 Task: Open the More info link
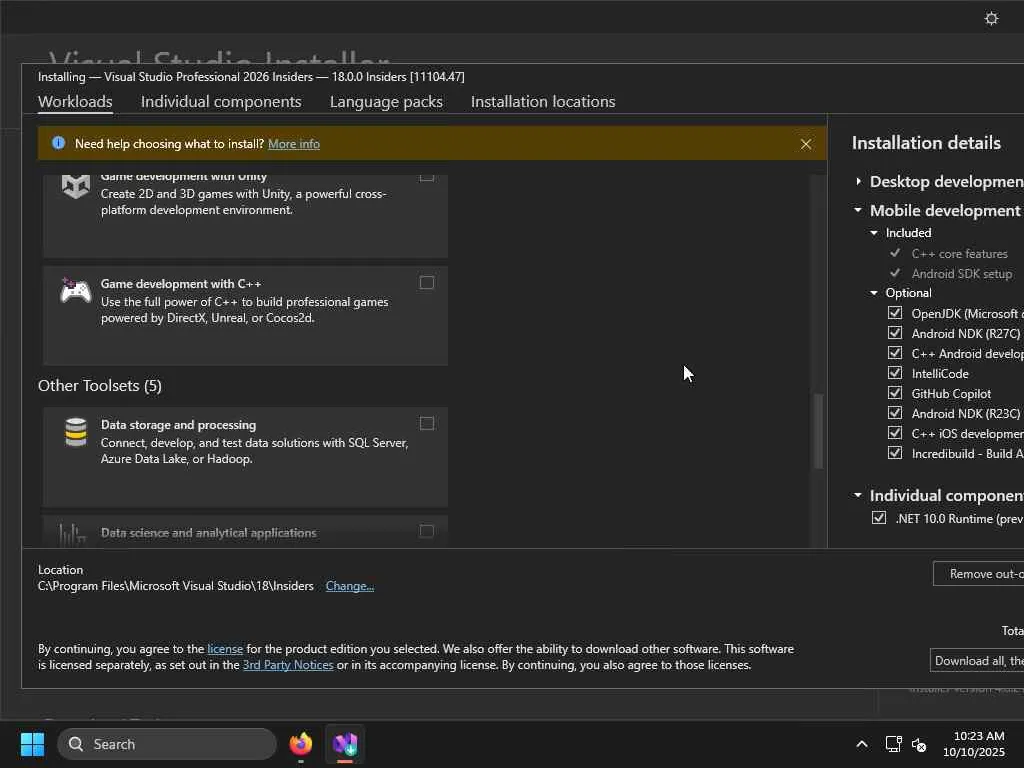pyautogui.click(x=294, y=144)
